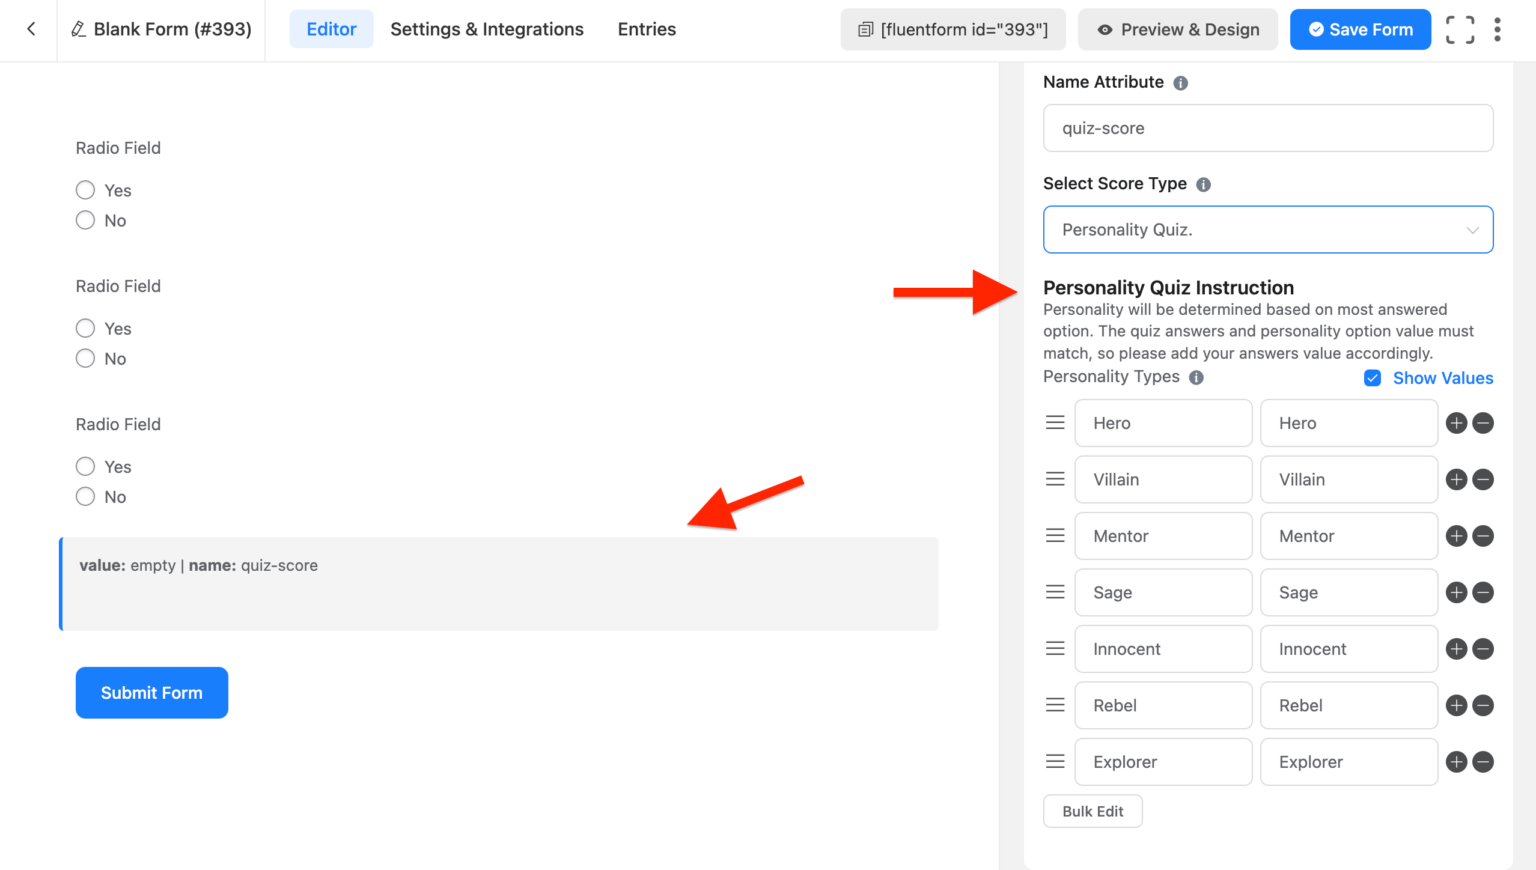
Task: Uncheck the Show Values checkbox
Action: 1372,378
